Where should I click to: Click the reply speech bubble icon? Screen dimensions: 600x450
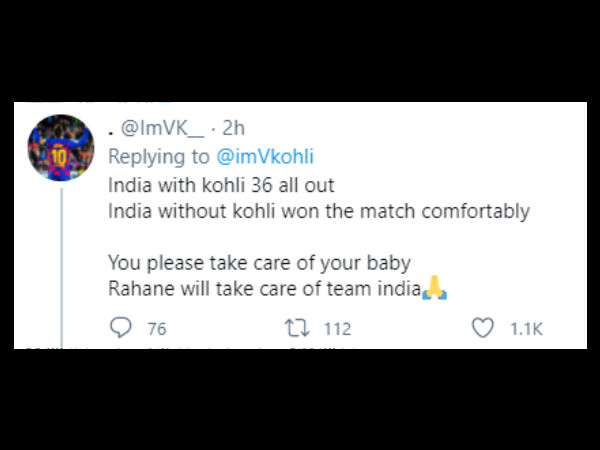point(121,328)
